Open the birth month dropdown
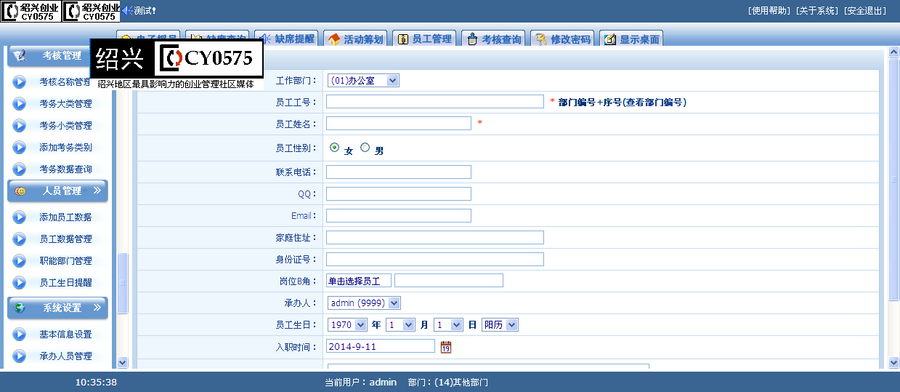 point(400,325)
